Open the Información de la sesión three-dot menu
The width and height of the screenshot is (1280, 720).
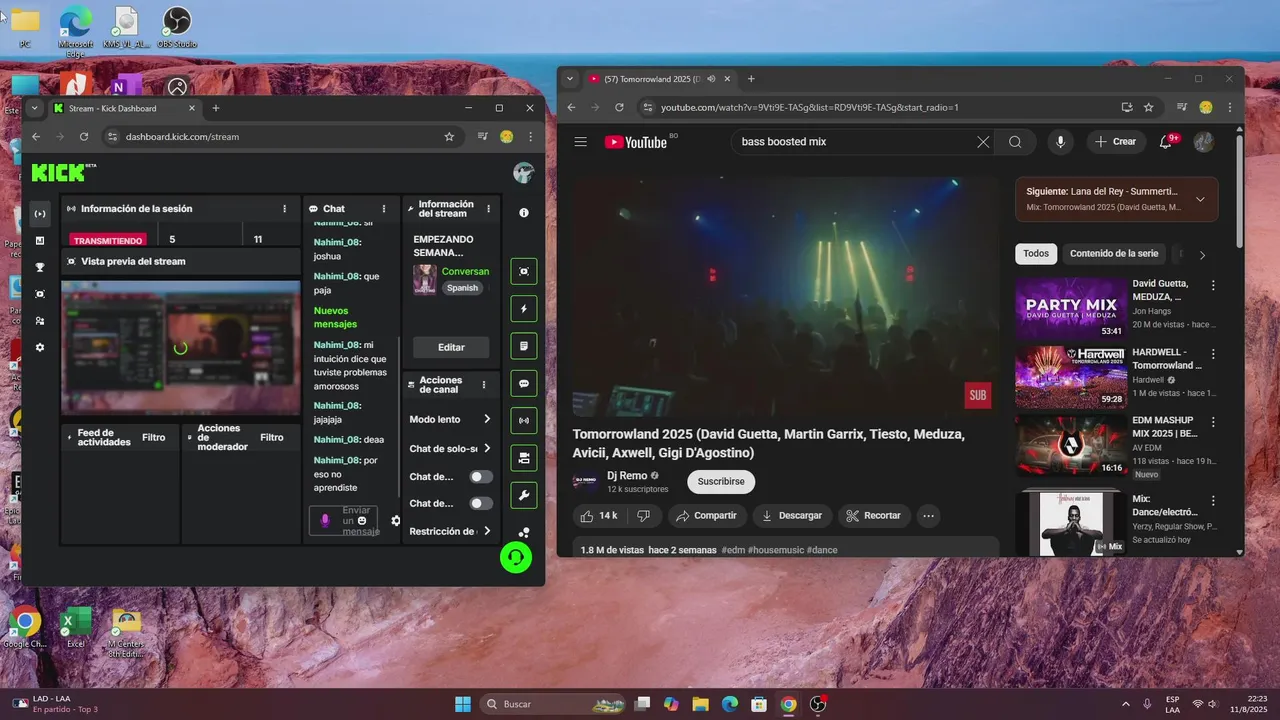(285, 209)
